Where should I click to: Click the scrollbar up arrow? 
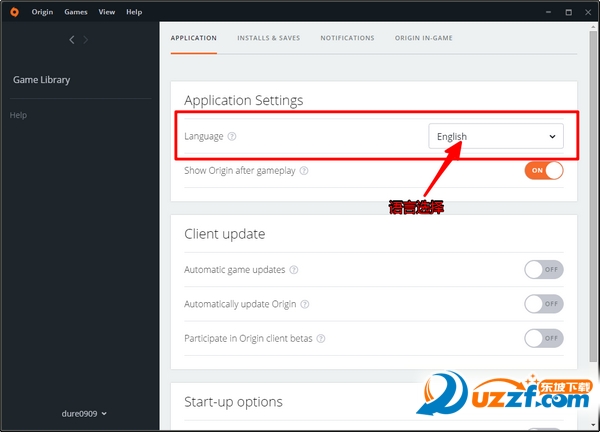point(593,26)
